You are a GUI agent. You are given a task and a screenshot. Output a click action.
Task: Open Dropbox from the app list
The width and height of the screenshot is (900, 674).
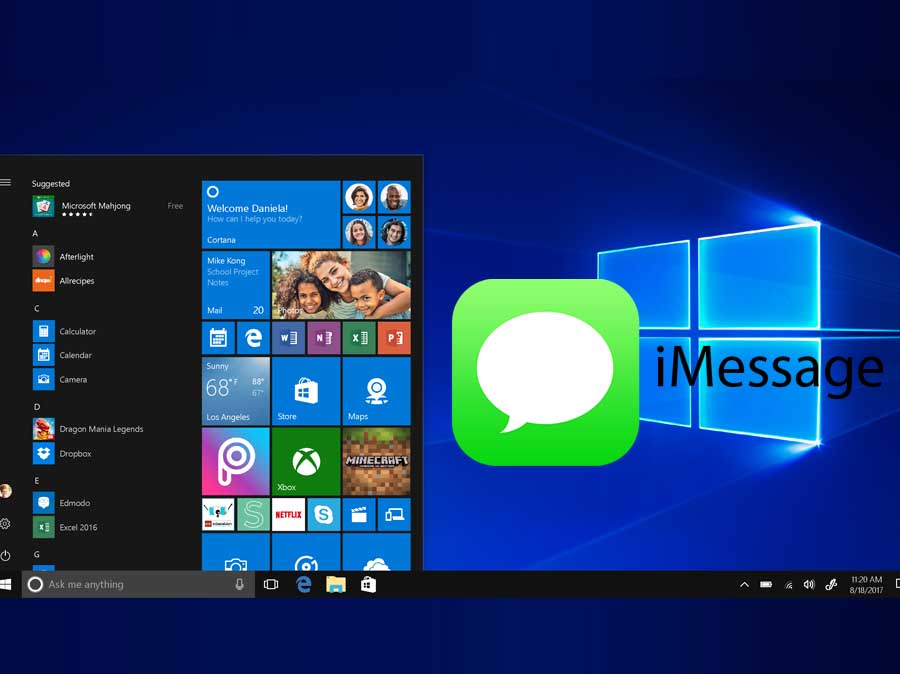[75, 454]
